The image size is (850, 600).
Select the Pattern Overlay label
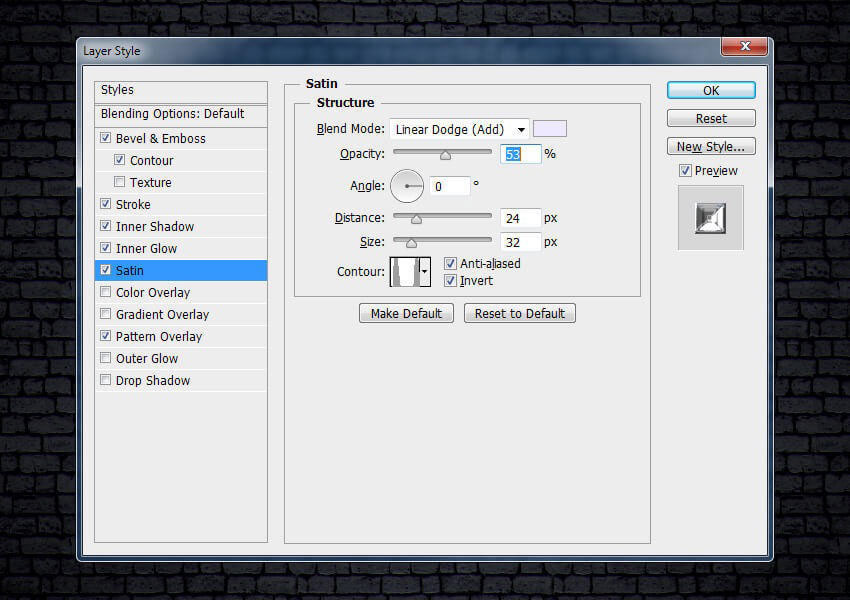(159, 336)
